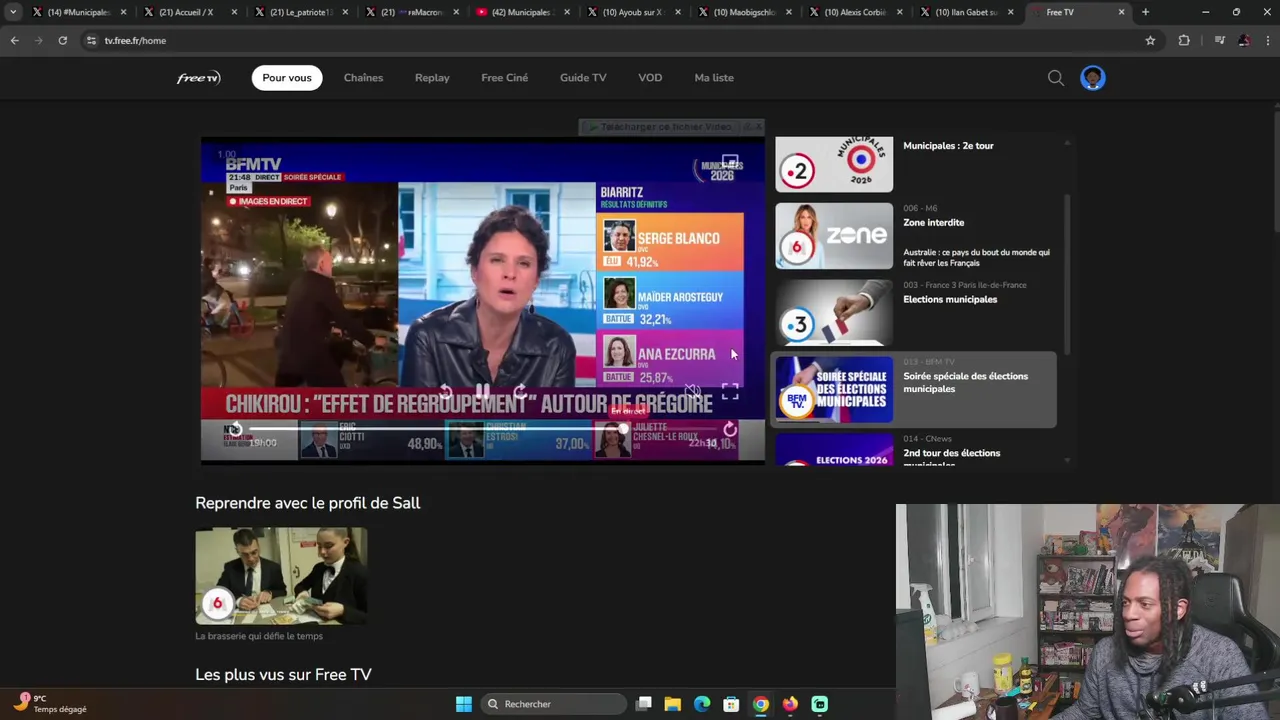Click the 'Zone interdite' title
The image size is (1280, 720).
933,223
